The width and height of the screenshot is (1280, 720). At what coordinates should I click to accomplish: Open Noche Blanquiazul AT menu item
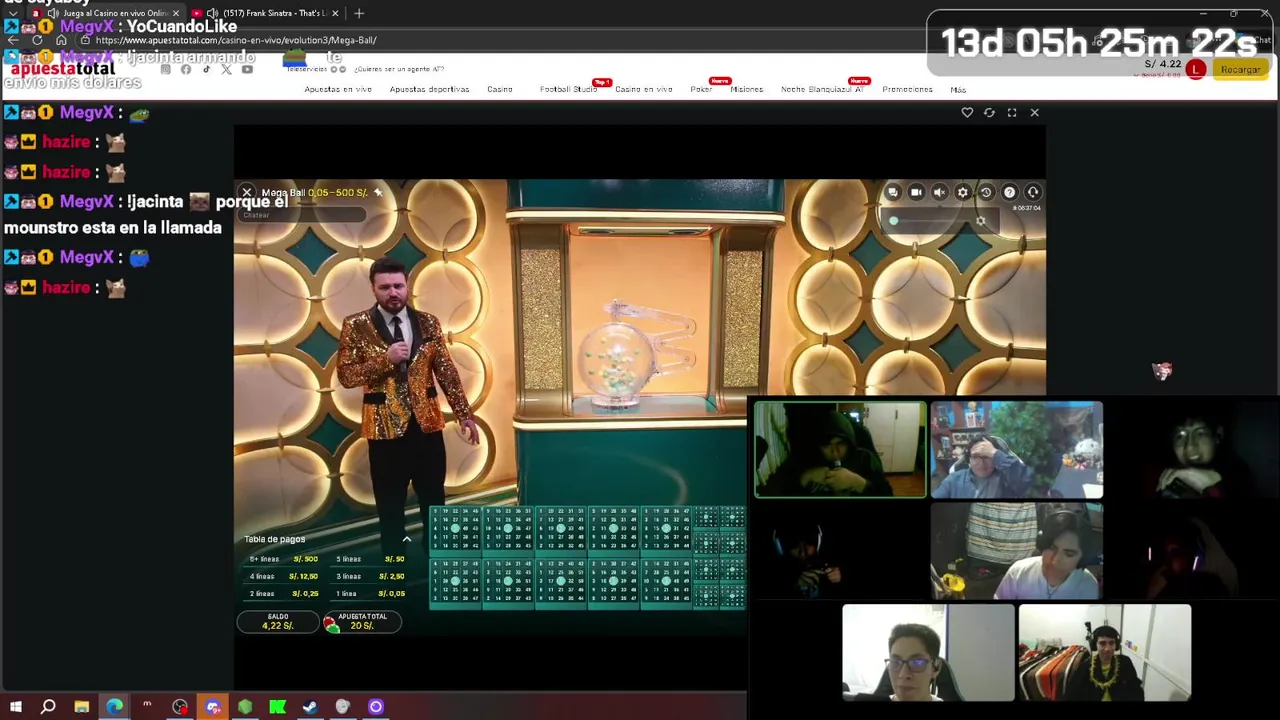[x=822, y=90]
